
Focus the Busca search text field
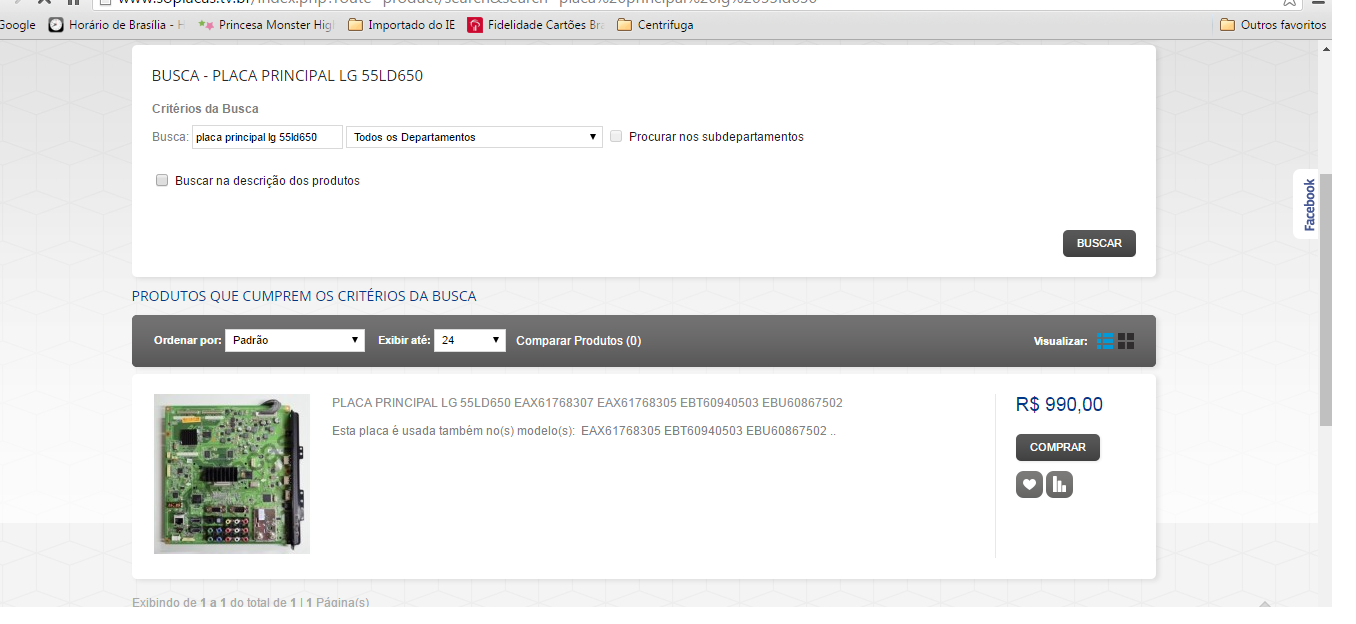tap(267, 137)
